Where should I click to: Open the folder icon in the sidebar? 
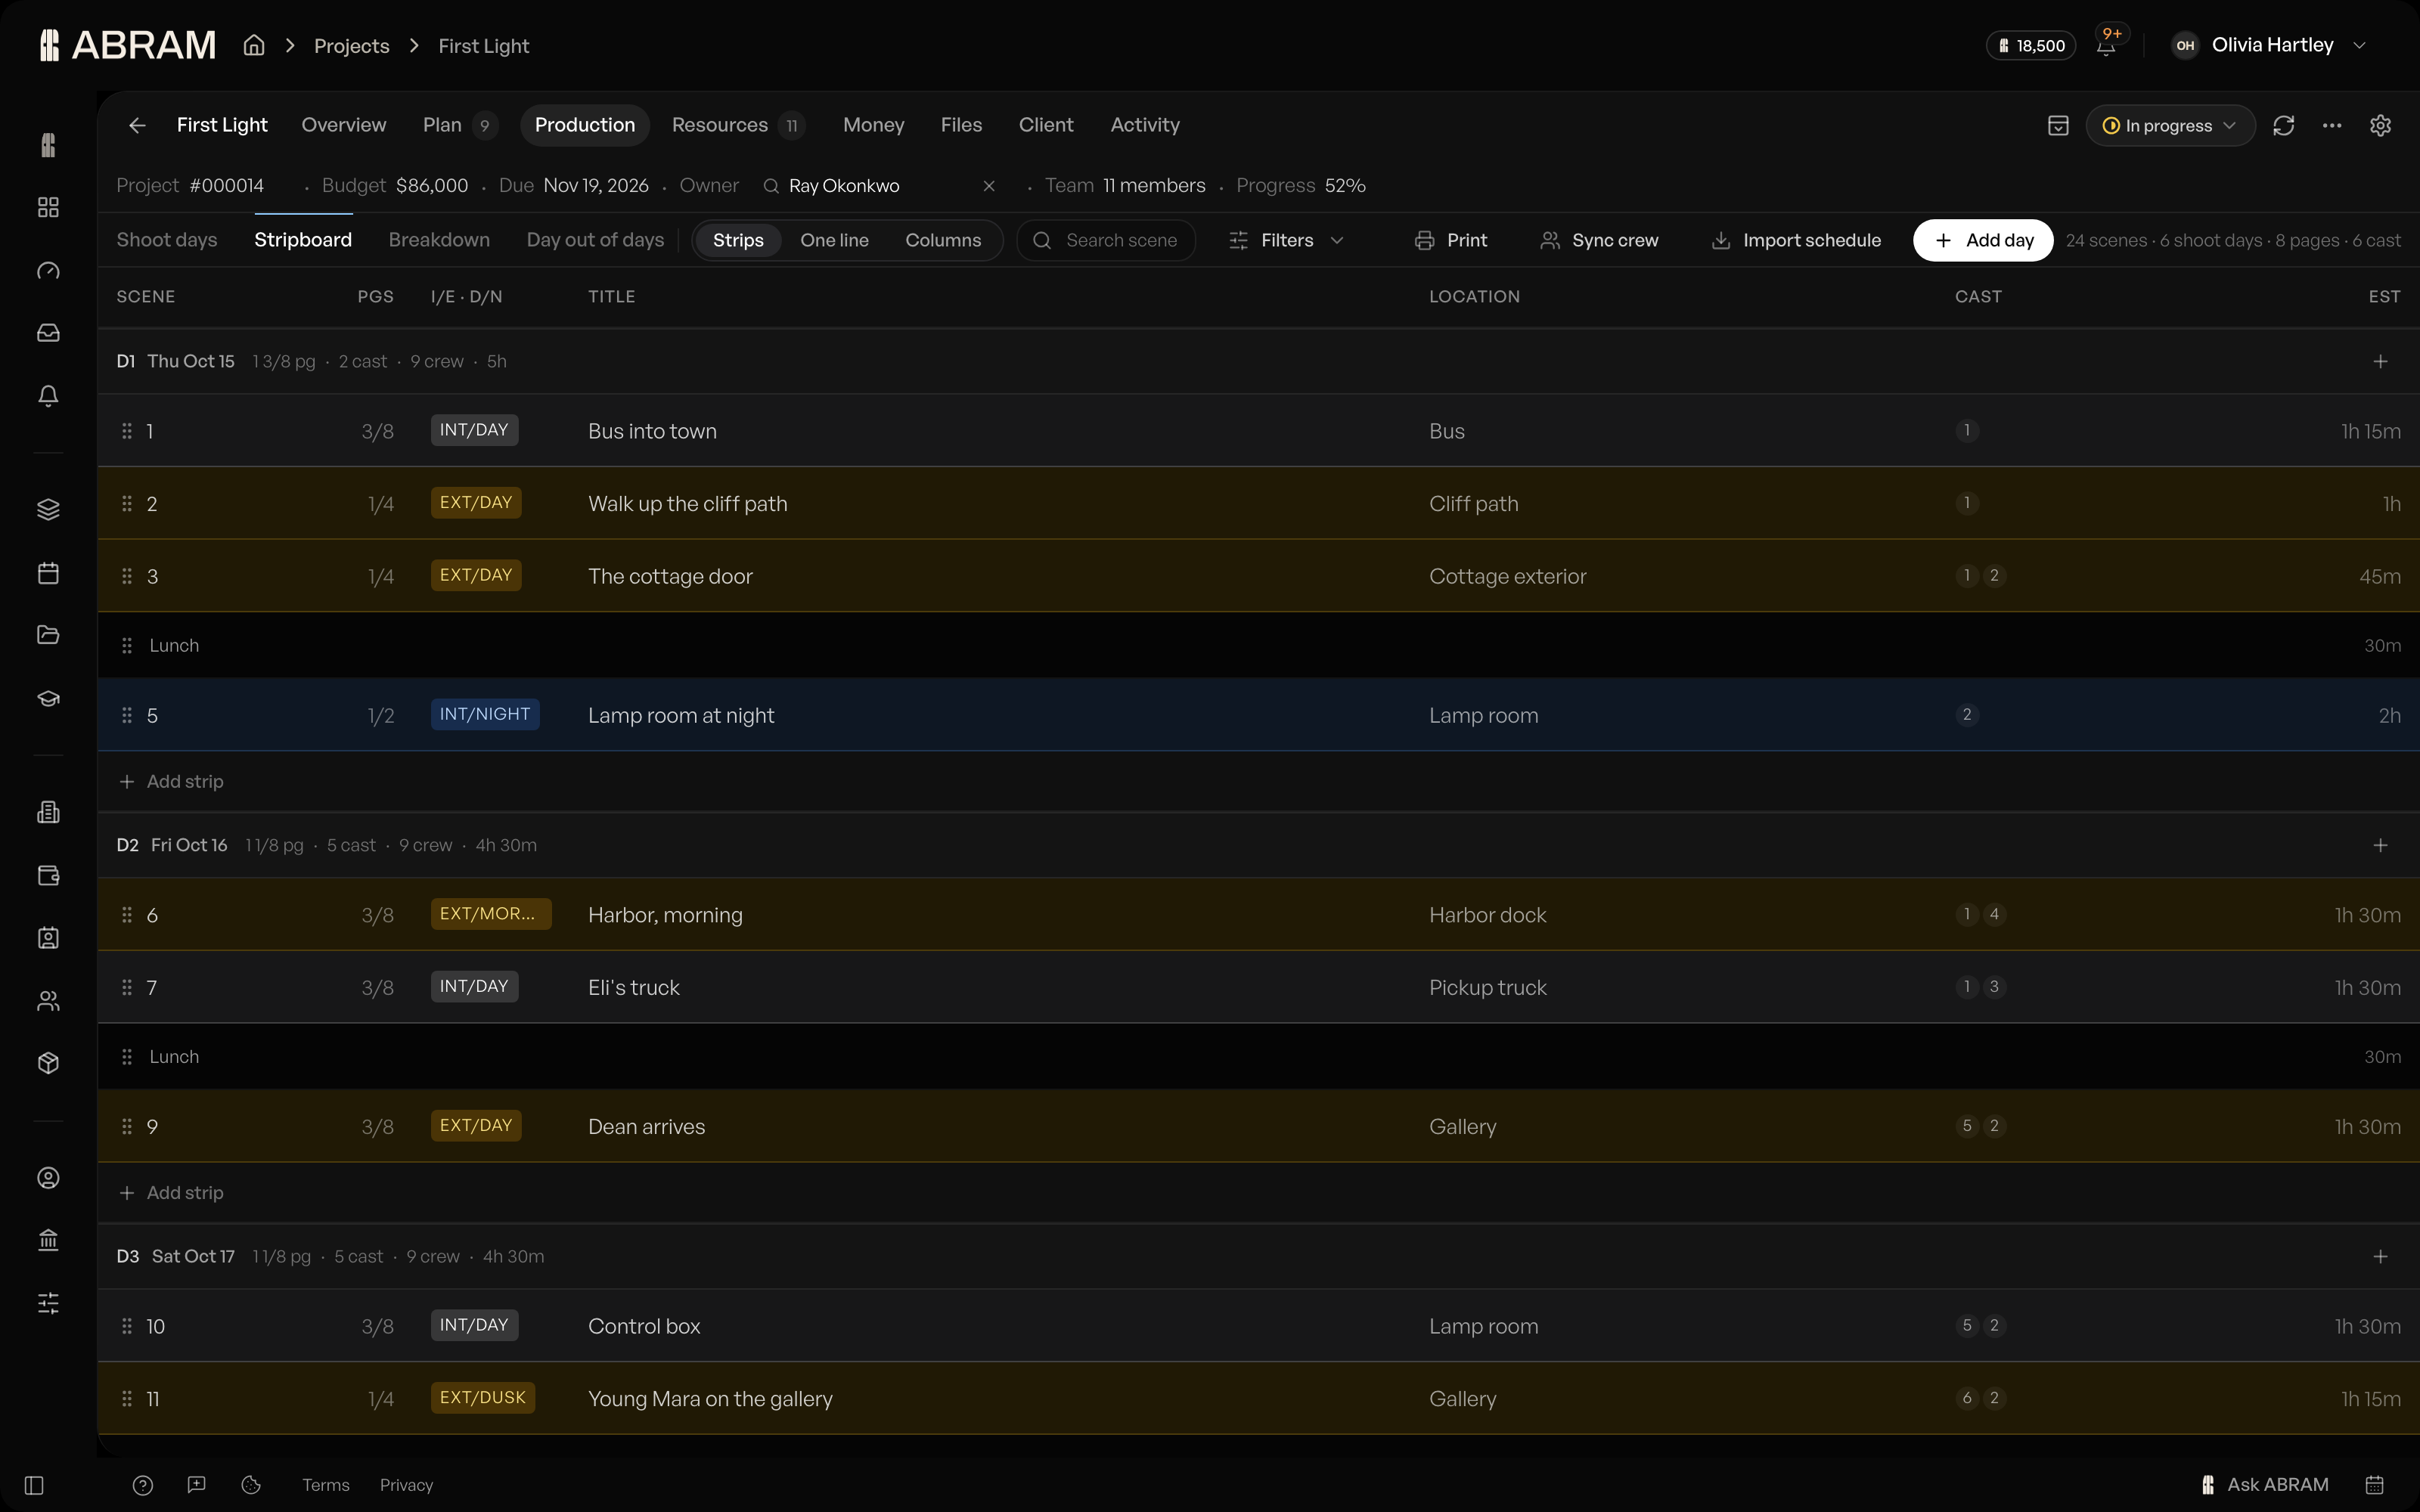pos(48,635)
